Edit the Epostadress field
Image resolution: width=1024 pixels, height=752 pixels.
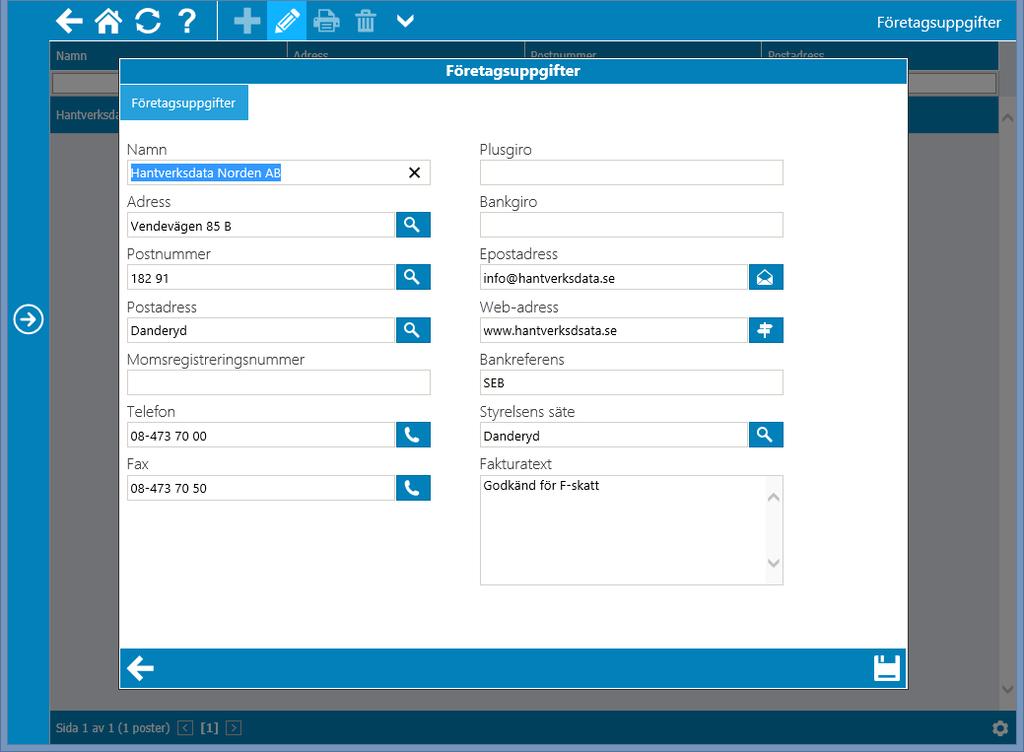[614, 277]
